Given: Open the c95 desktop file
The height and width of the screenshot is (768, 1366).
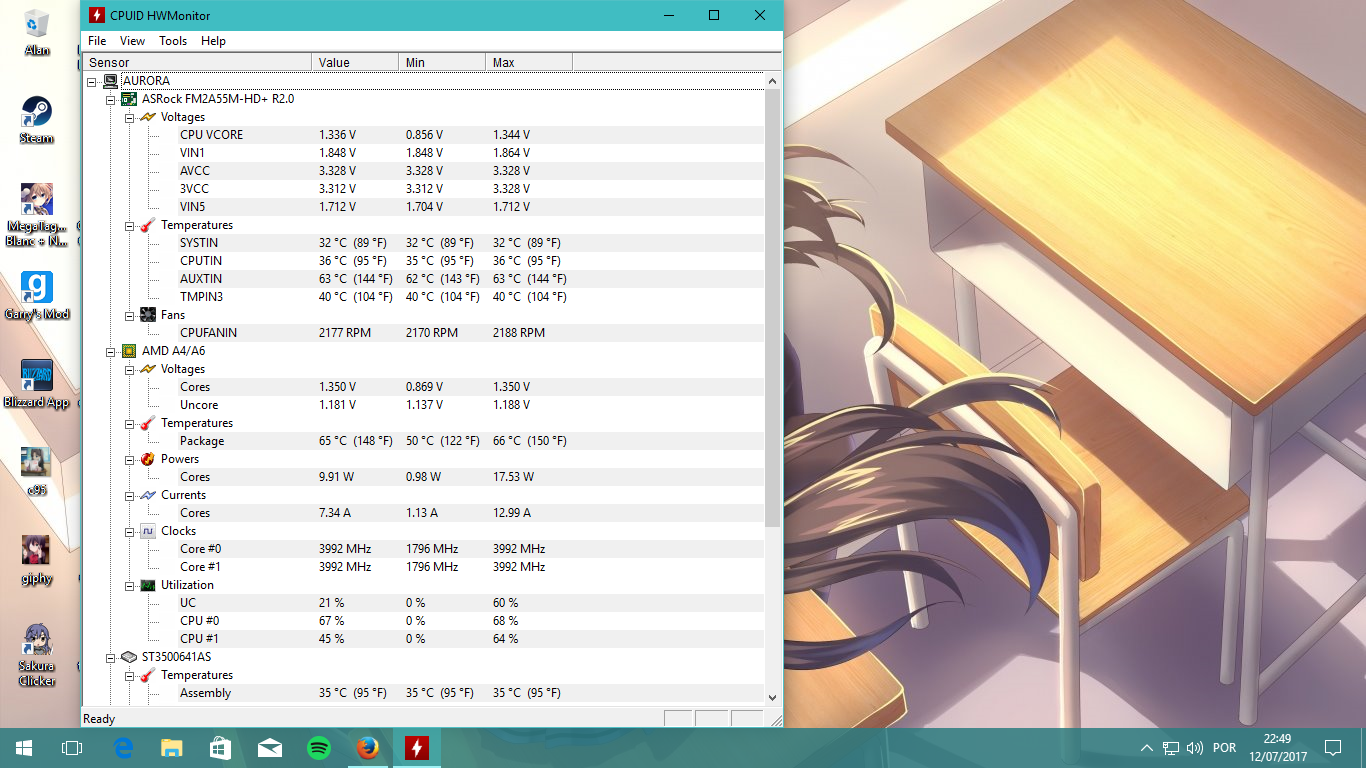Looking at the screenshot, I should pyautogui.click(x=37, y=472).
